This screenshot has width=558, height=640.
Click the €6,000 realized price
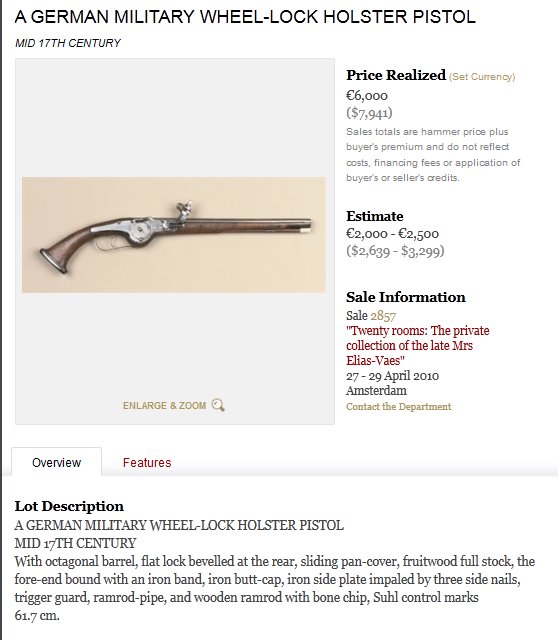pyautogui.click(x=367, y=96)
